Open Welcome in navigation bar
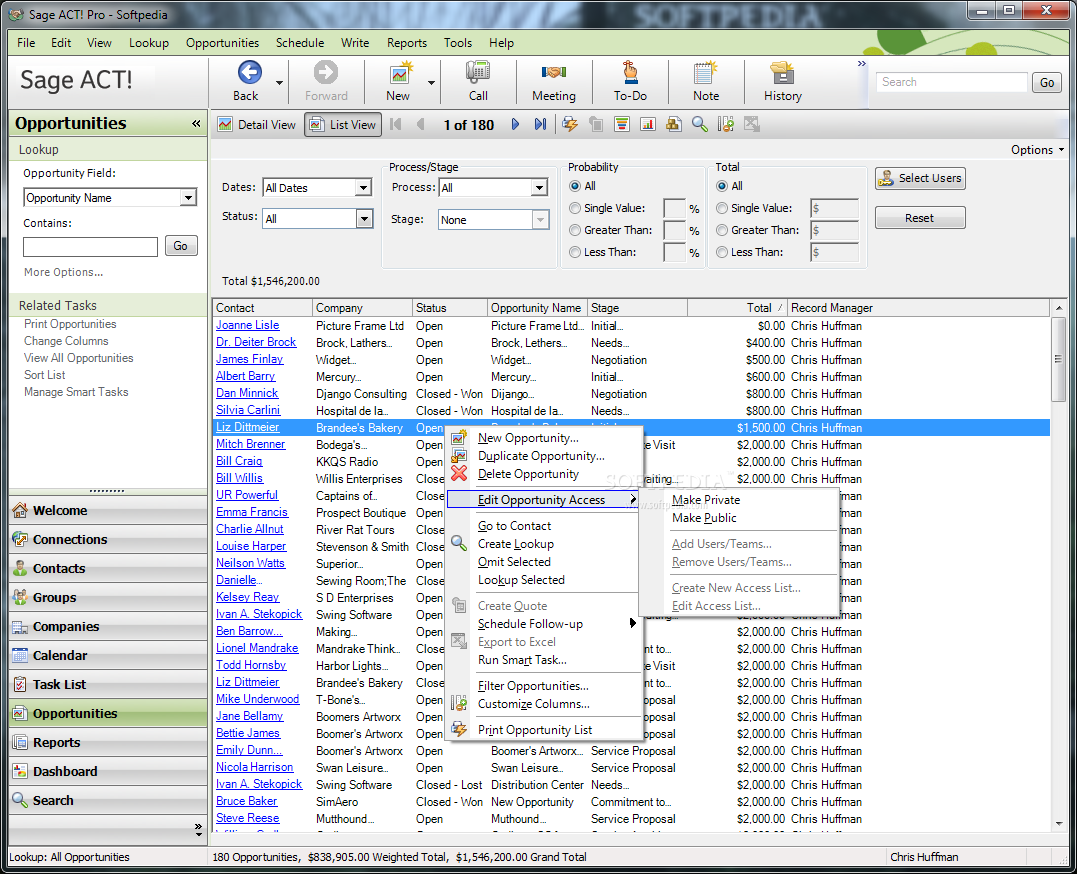 point(108,511)
